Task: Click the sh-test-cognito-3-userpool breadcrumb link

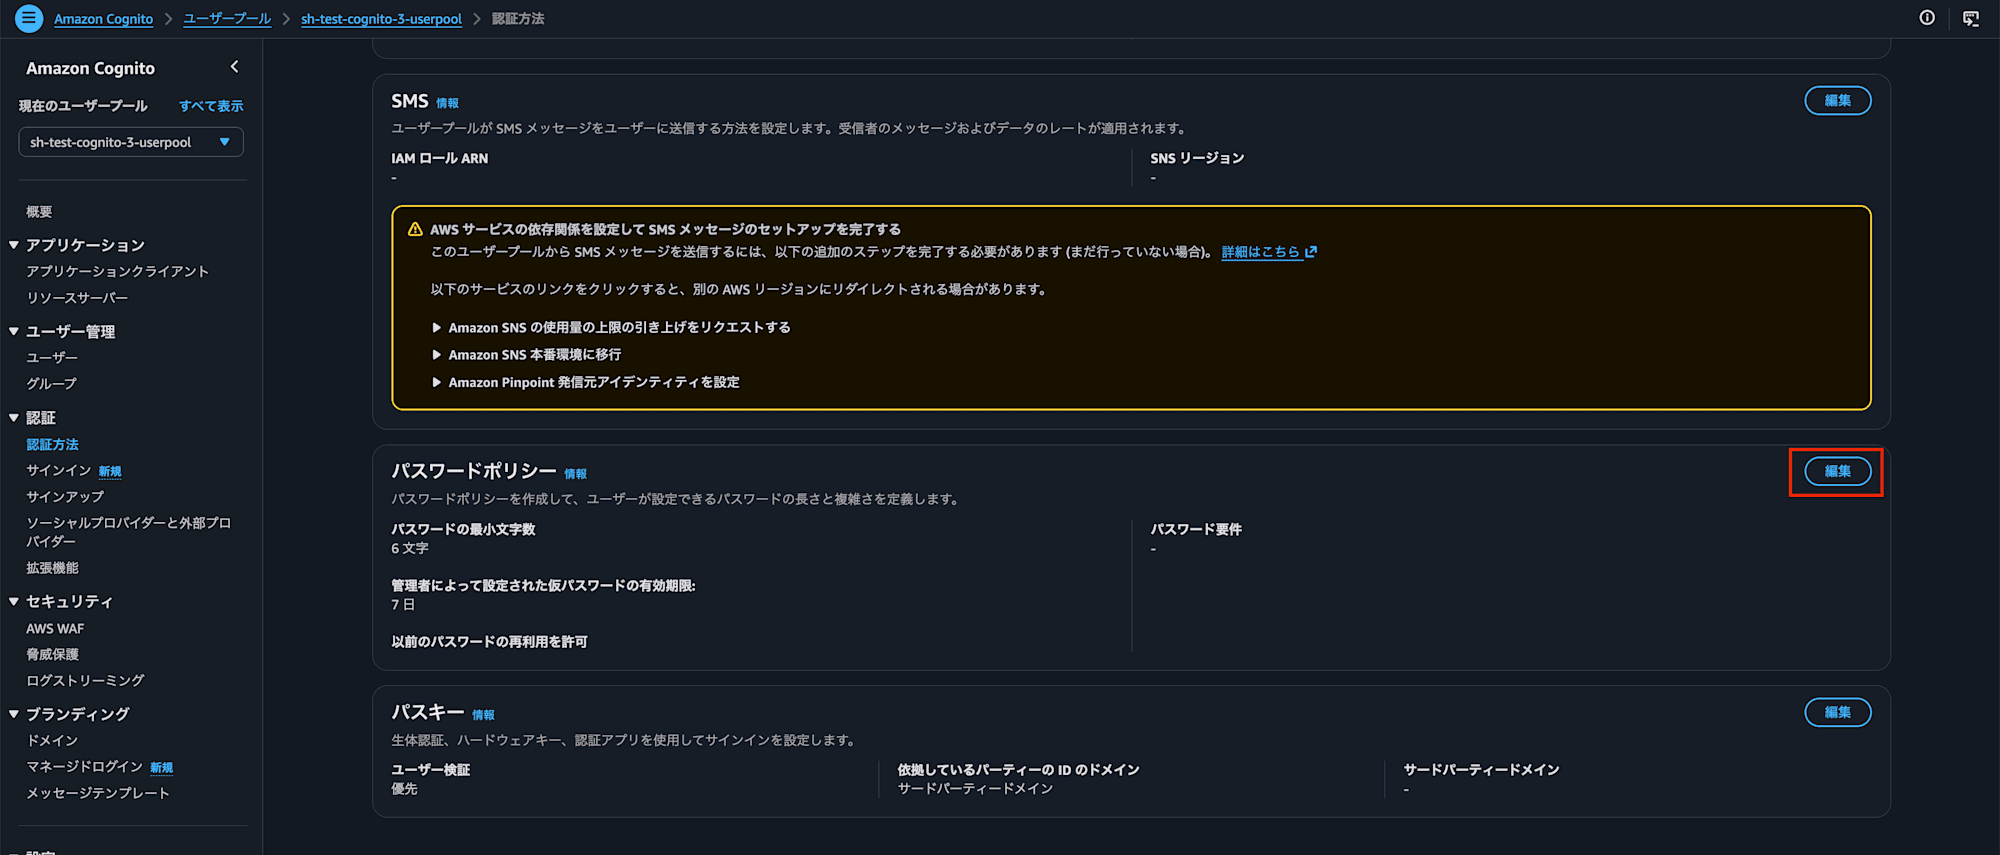Action: (381, 19)
